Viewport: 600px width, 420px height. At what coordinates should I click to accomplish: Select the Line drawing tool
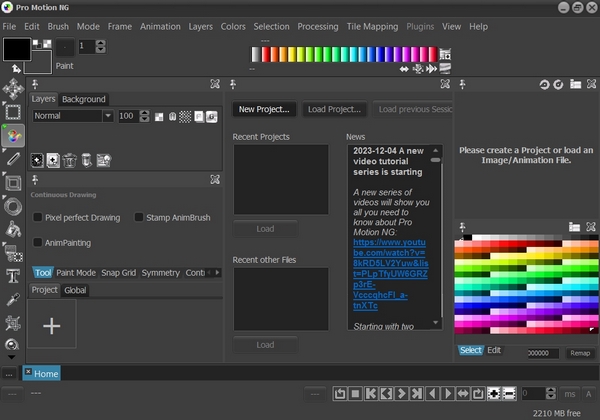13,159
